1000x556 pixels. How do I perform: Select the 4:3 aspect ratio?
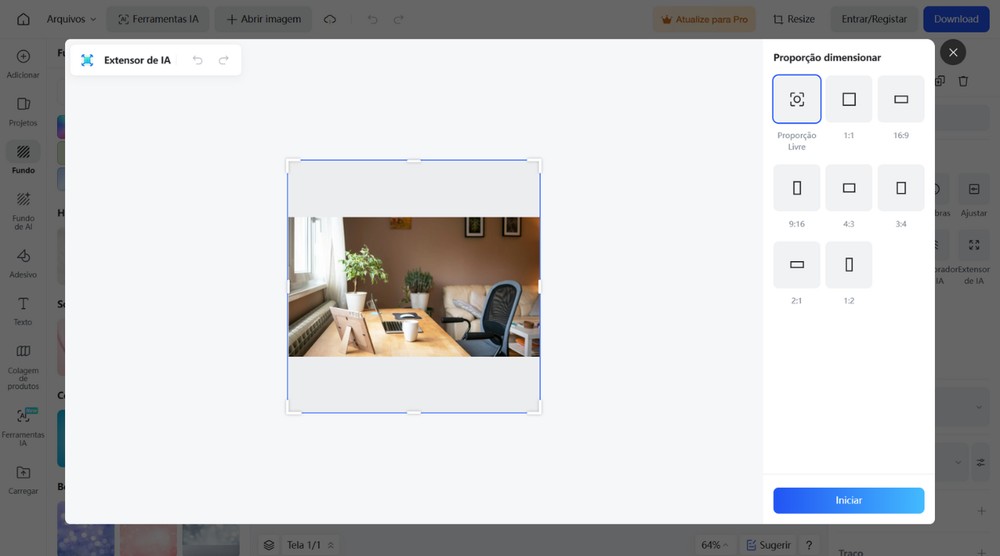point(849,188)
